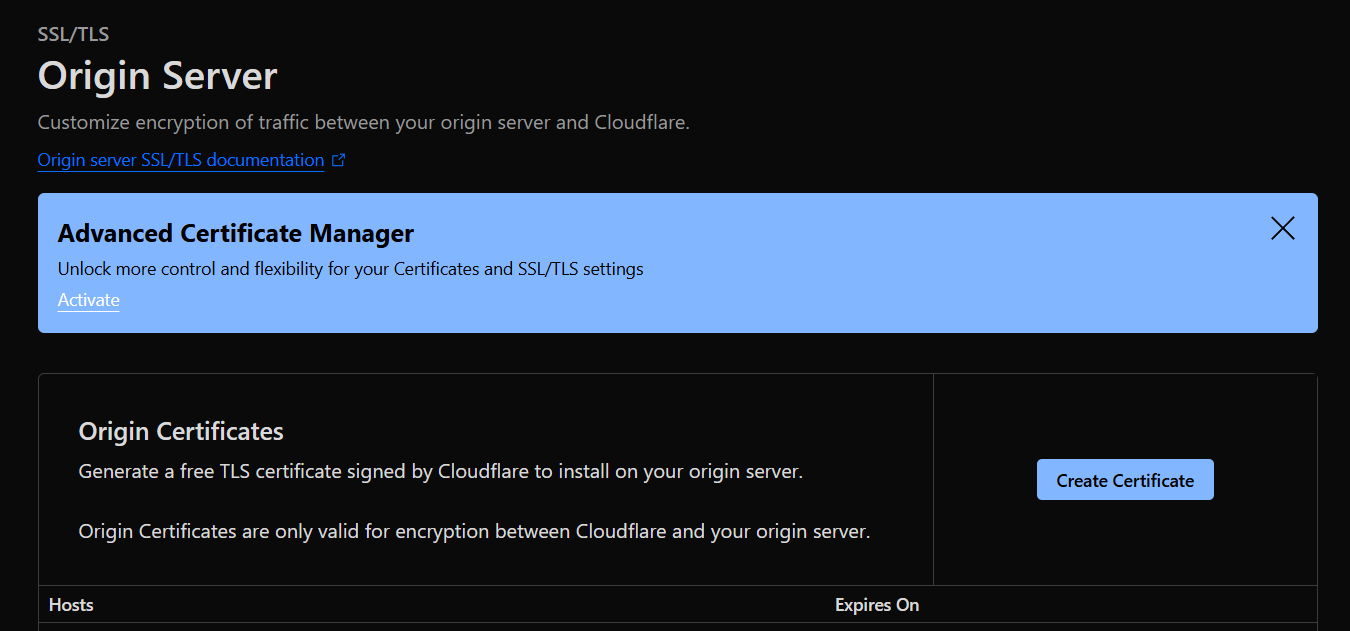Viewport: 1350px width, 631px height.
Task: Click the Expires On column header
Action: point(877,604)
